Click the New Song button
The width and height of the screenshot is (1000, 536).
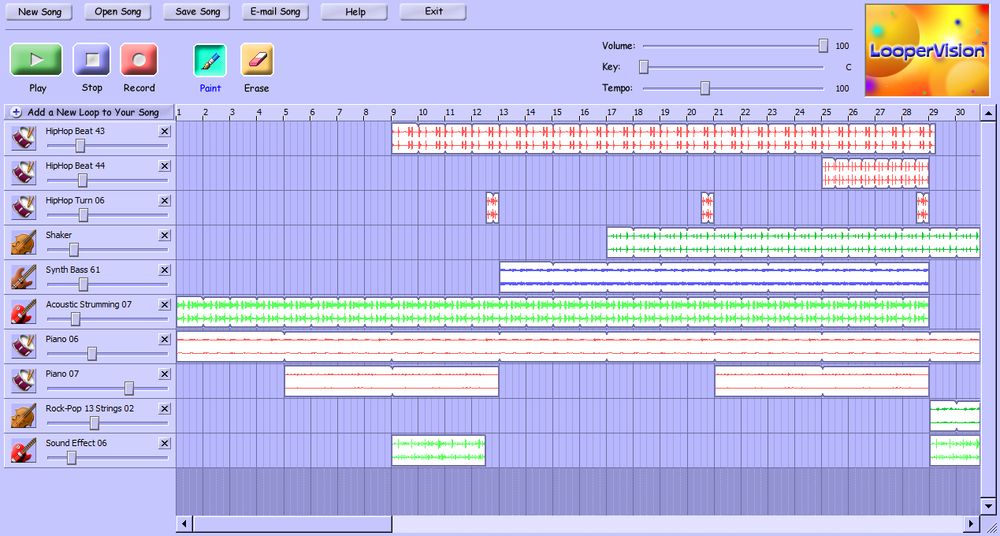point(40,12)
